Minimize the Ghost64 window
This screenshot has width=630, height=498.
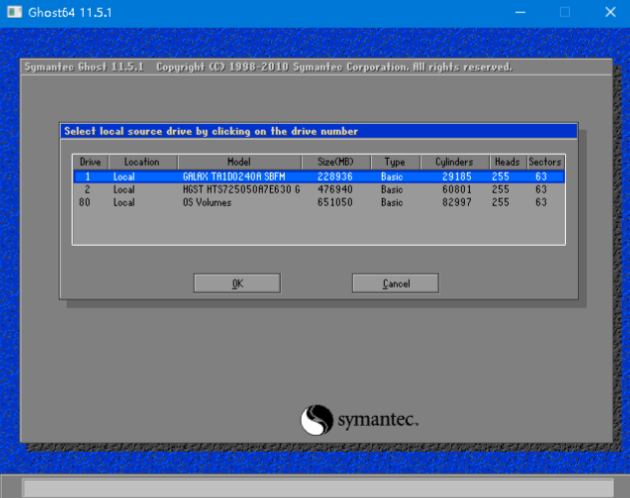click(x=519, y=13)
